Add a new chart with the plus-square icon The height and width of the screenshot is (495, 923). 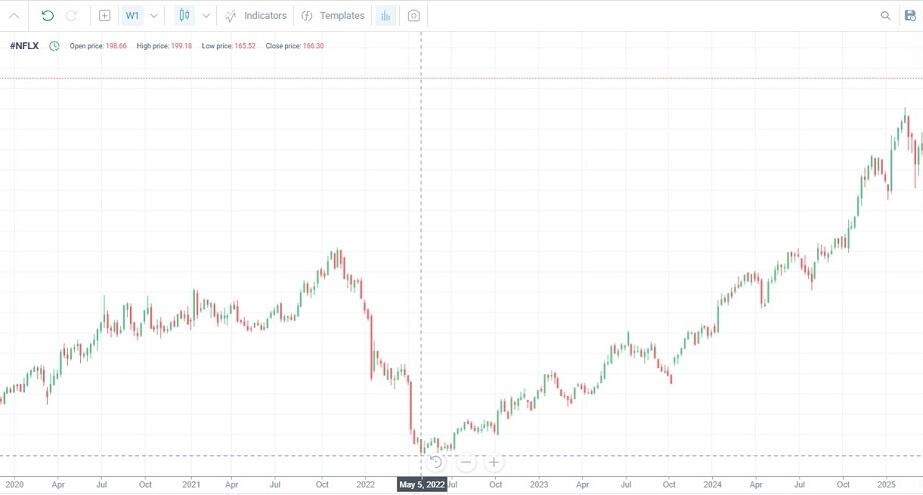pyautogui.click(x=104, y=16)
